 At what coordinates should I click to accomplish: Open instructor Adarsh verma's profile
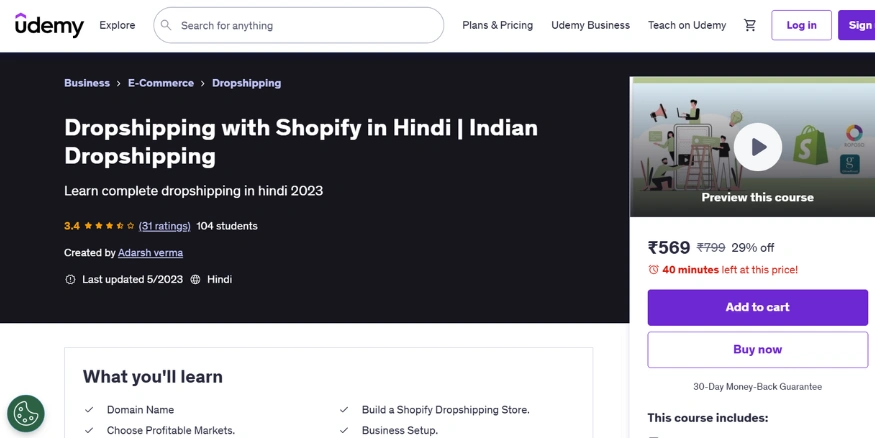[151, 253]
